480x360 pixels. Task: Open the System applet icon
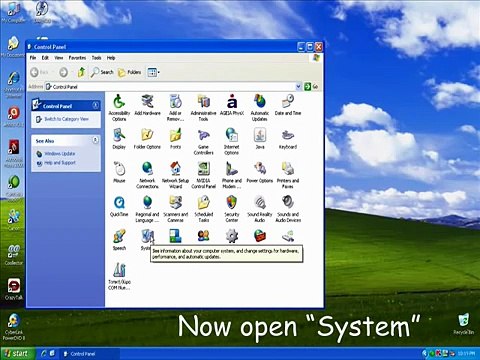[147, 237]
